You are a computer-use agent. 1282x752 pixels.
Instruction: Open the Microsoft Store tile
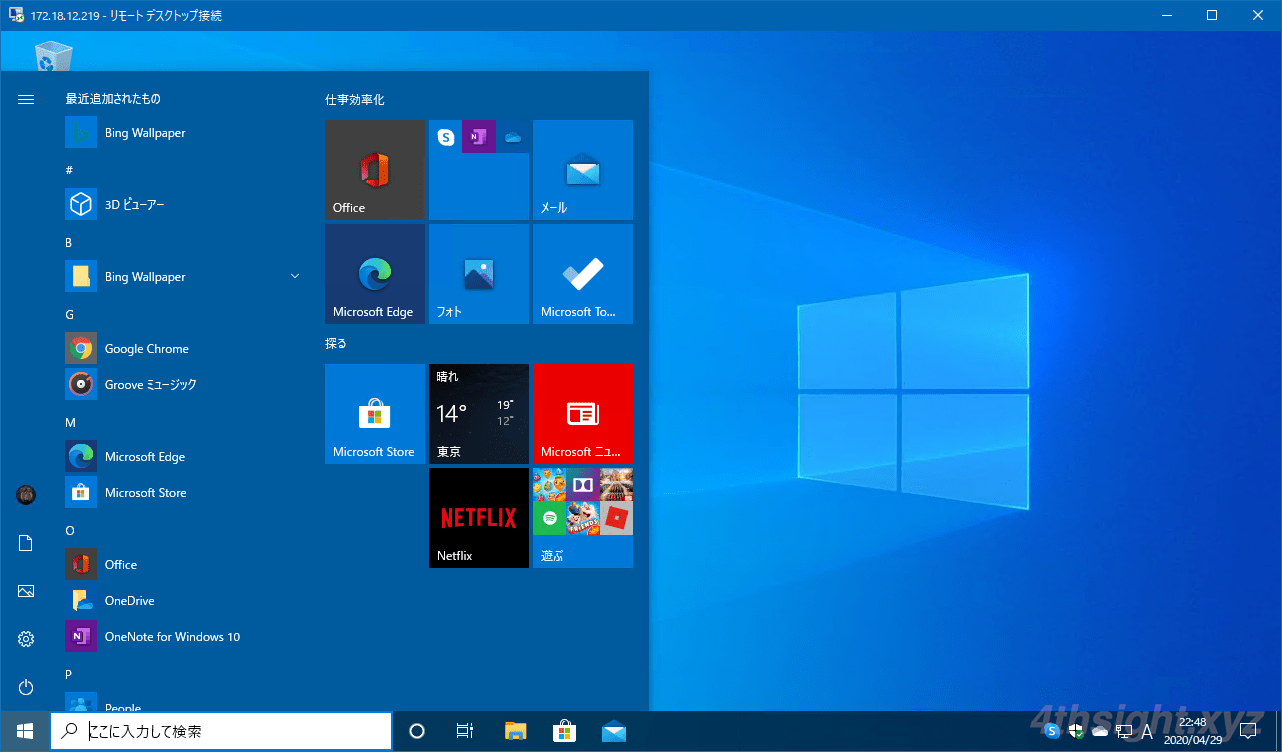(375, 414)
